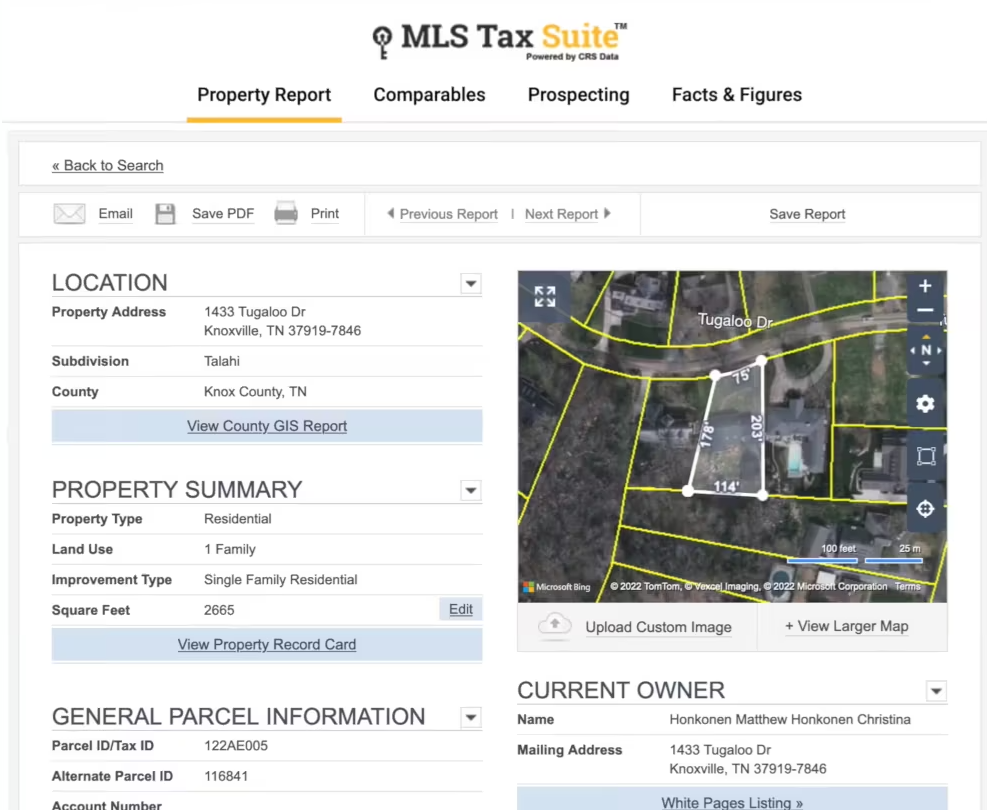This screenshot has height=810, width=987.
Task: Go to Previous Report
Action: tap(449, 215)
